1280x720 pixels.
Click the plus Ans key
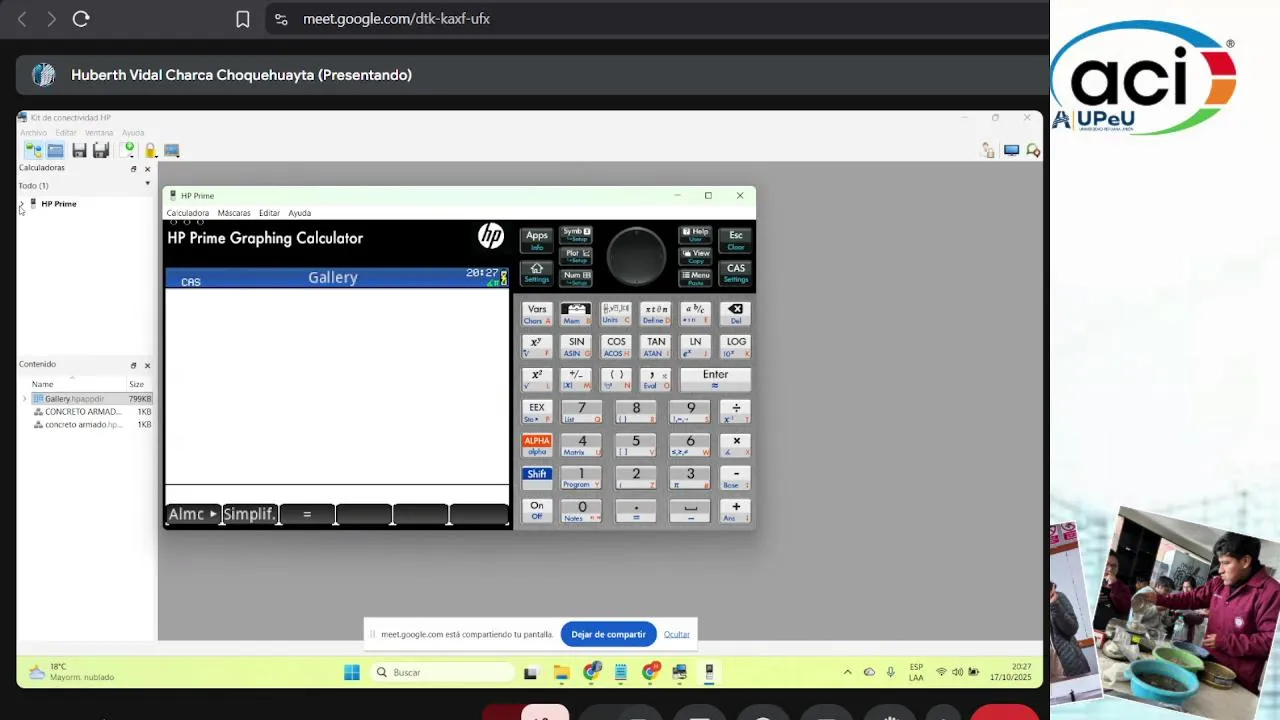point(736,510)
